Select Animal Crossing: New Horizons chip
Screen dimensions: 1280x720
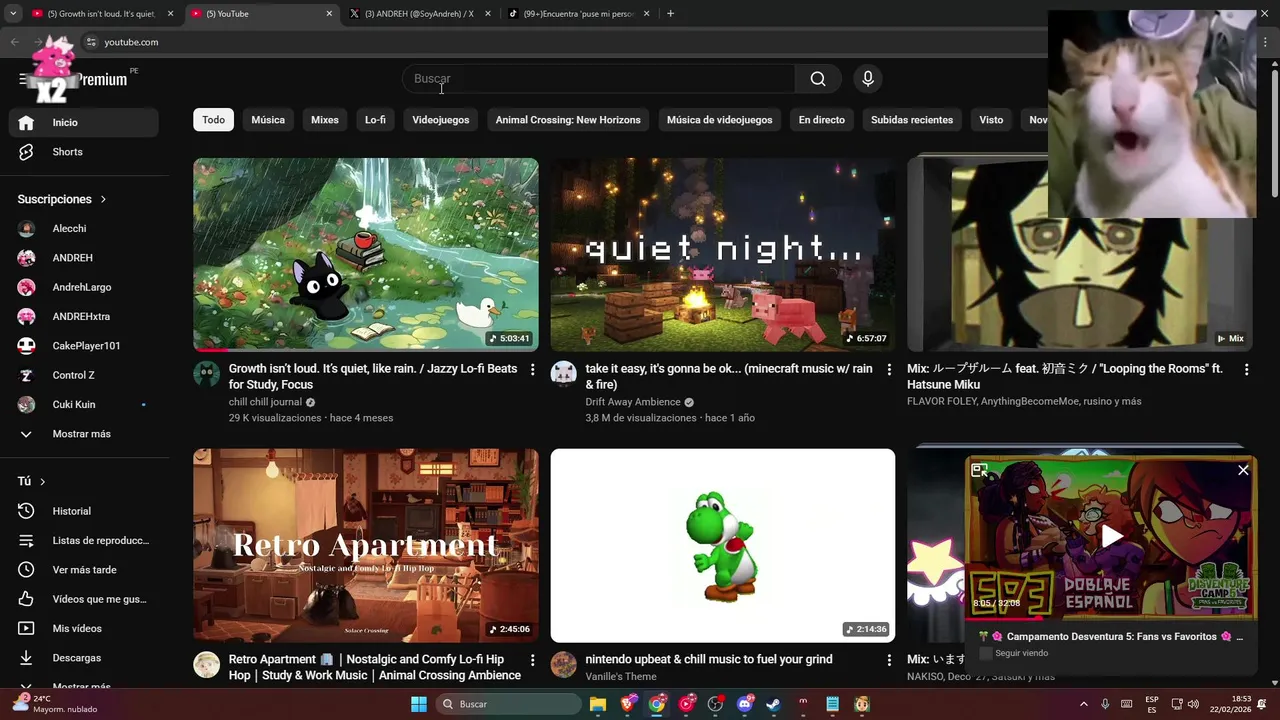click(568, 120)
